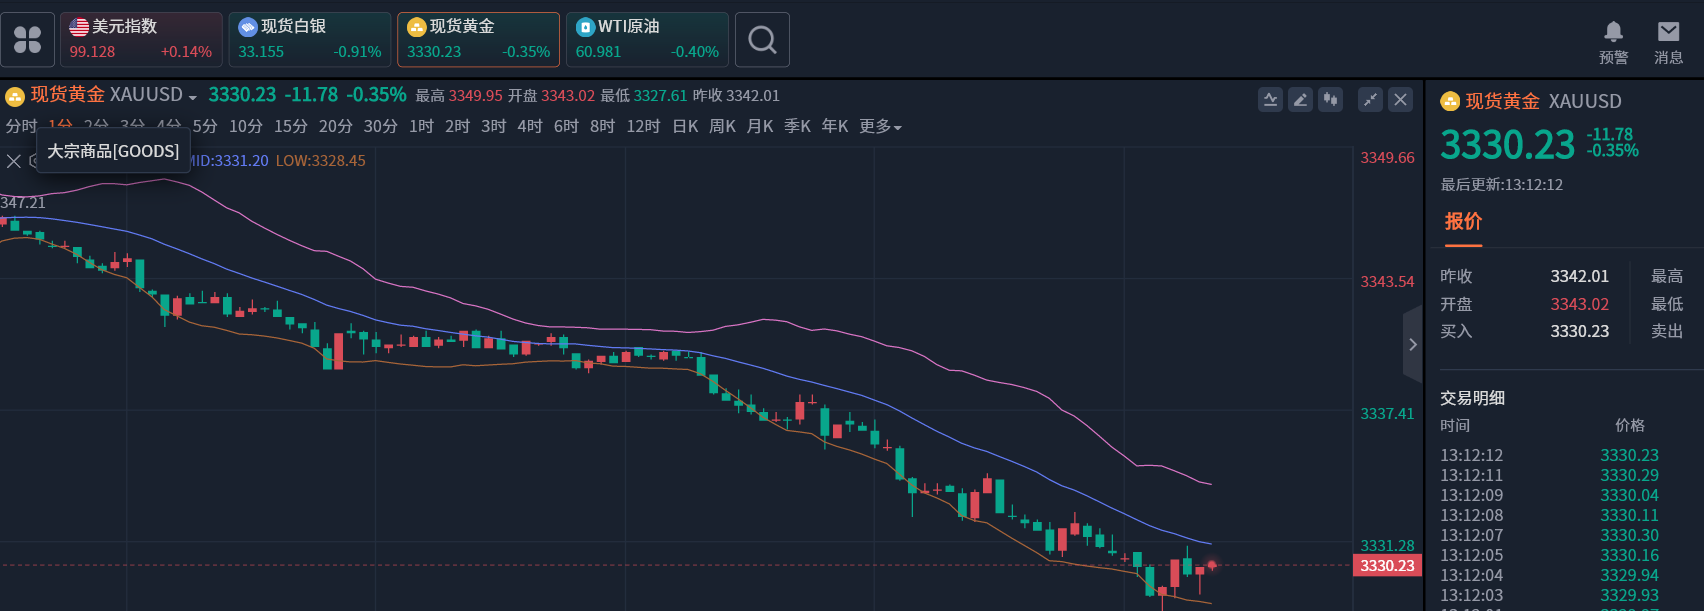Select the WTI原油 ticker card
The height and width of the screenshot is (611, 1704).
pos(647,40)
